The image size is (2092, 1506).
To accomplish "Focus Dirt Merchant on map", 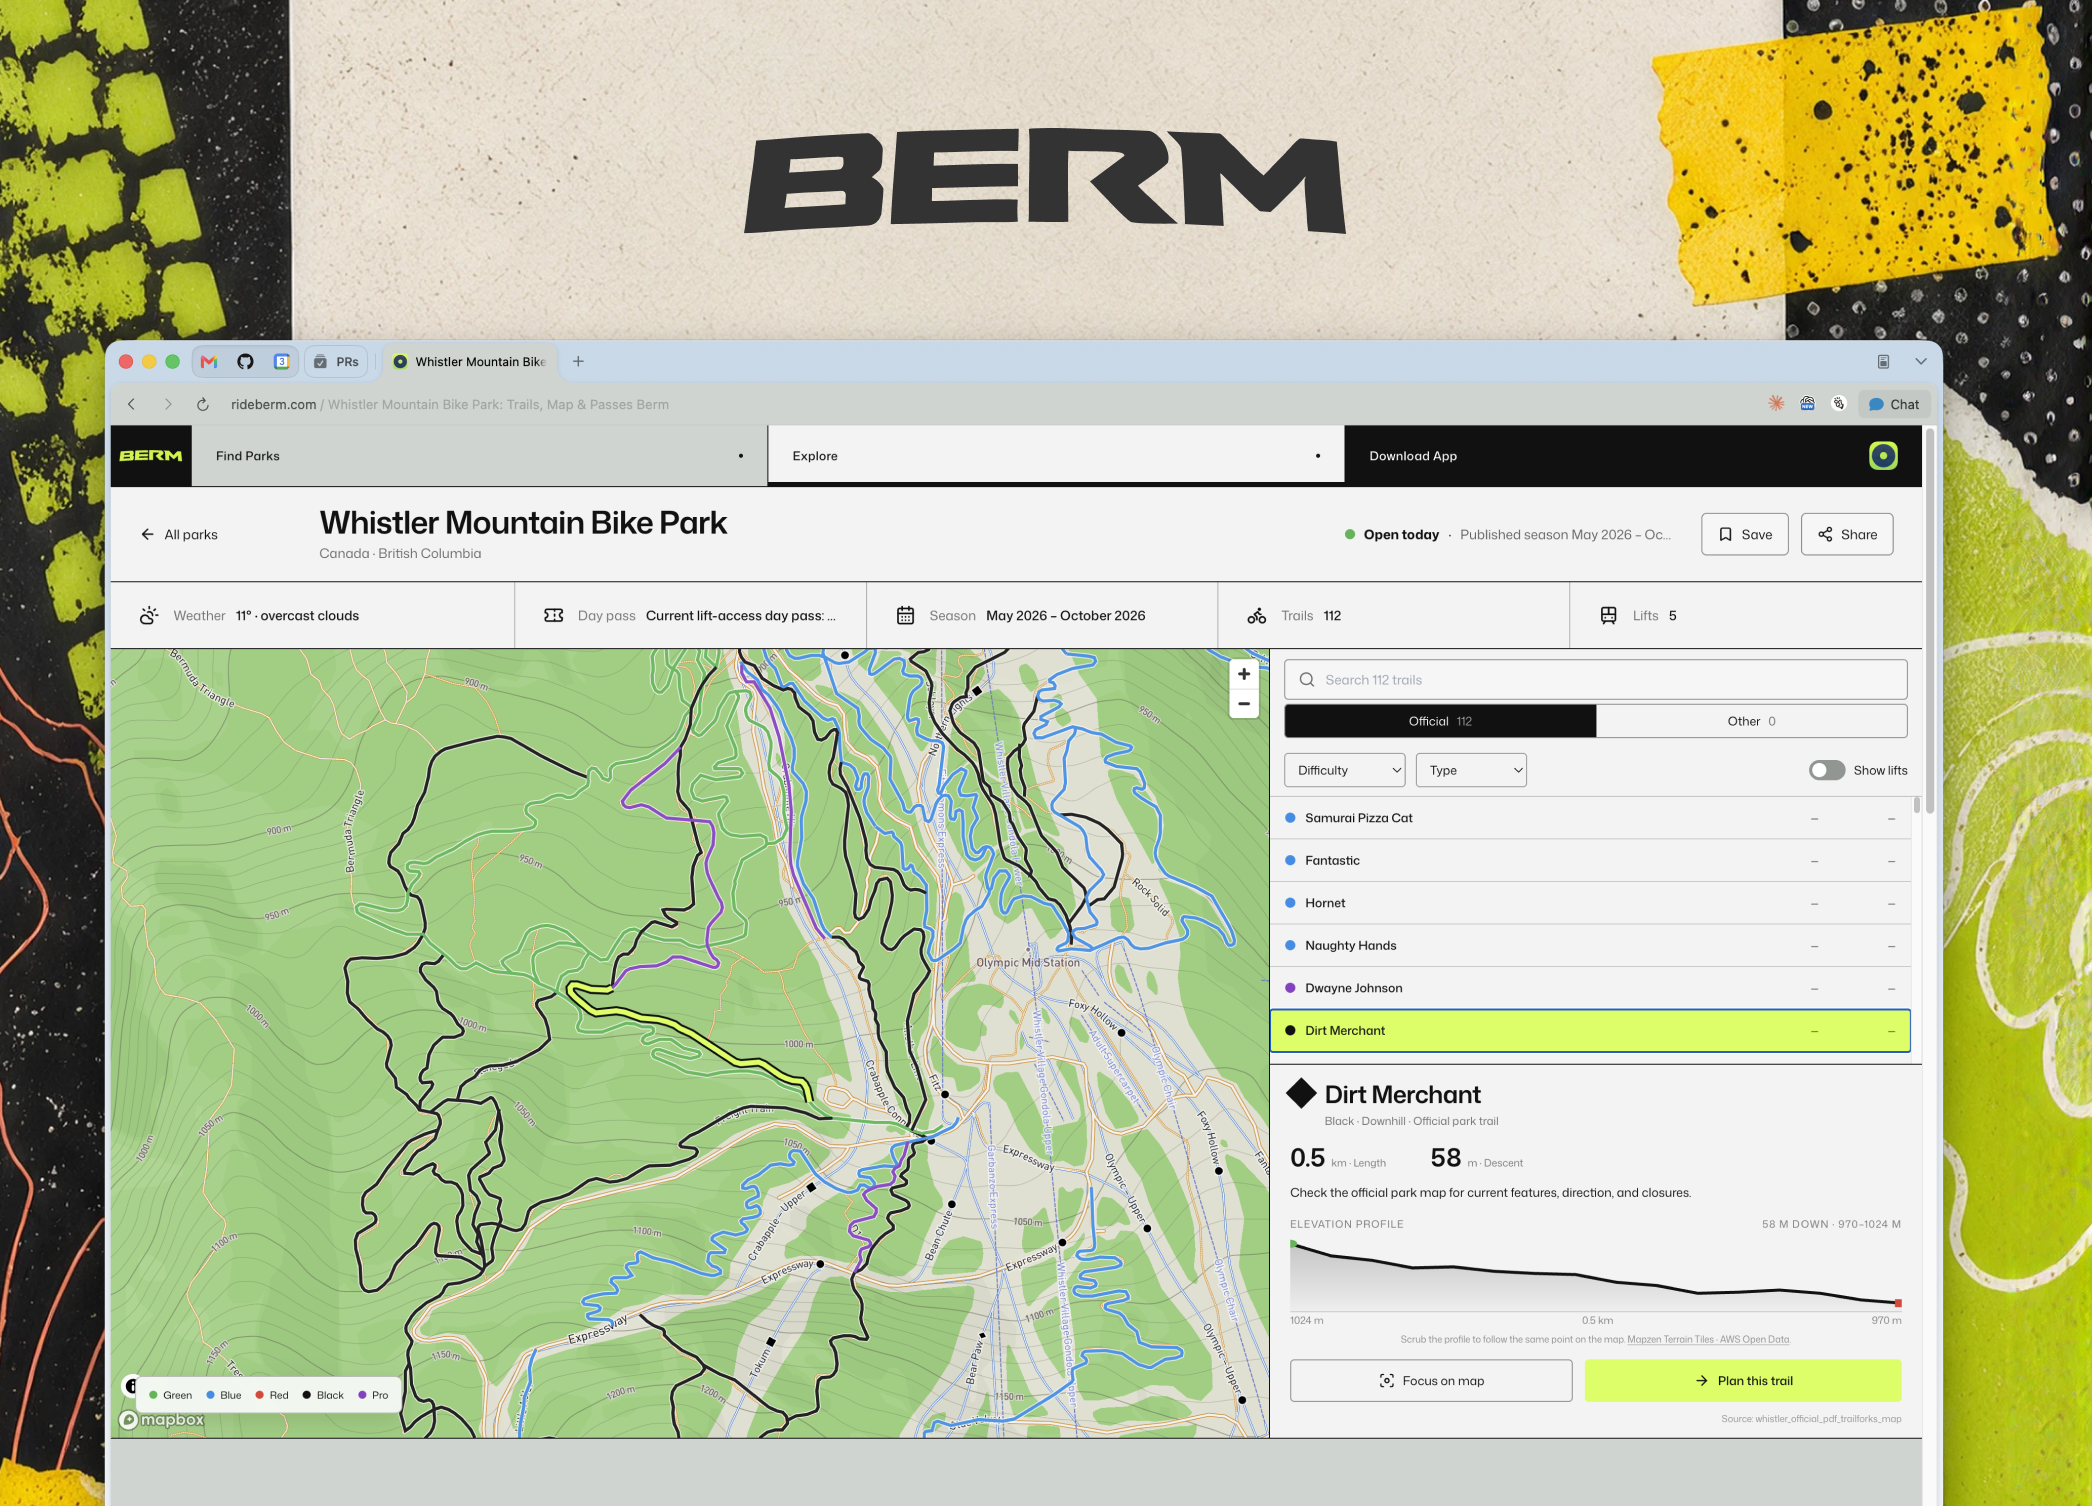I will coord(1431,1381).
